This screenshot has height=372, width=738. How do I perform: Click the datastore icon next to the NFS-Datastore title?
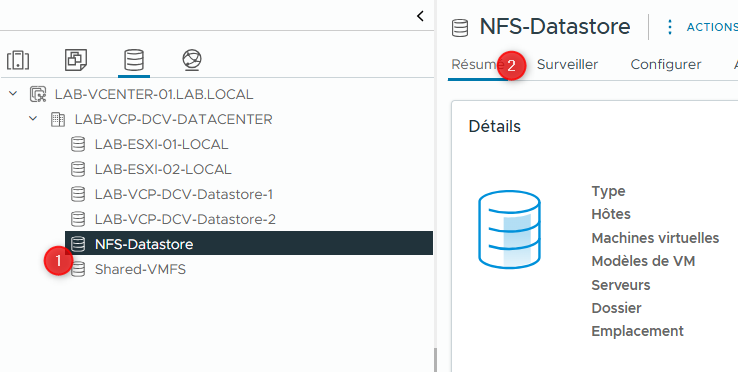(460, 27)
